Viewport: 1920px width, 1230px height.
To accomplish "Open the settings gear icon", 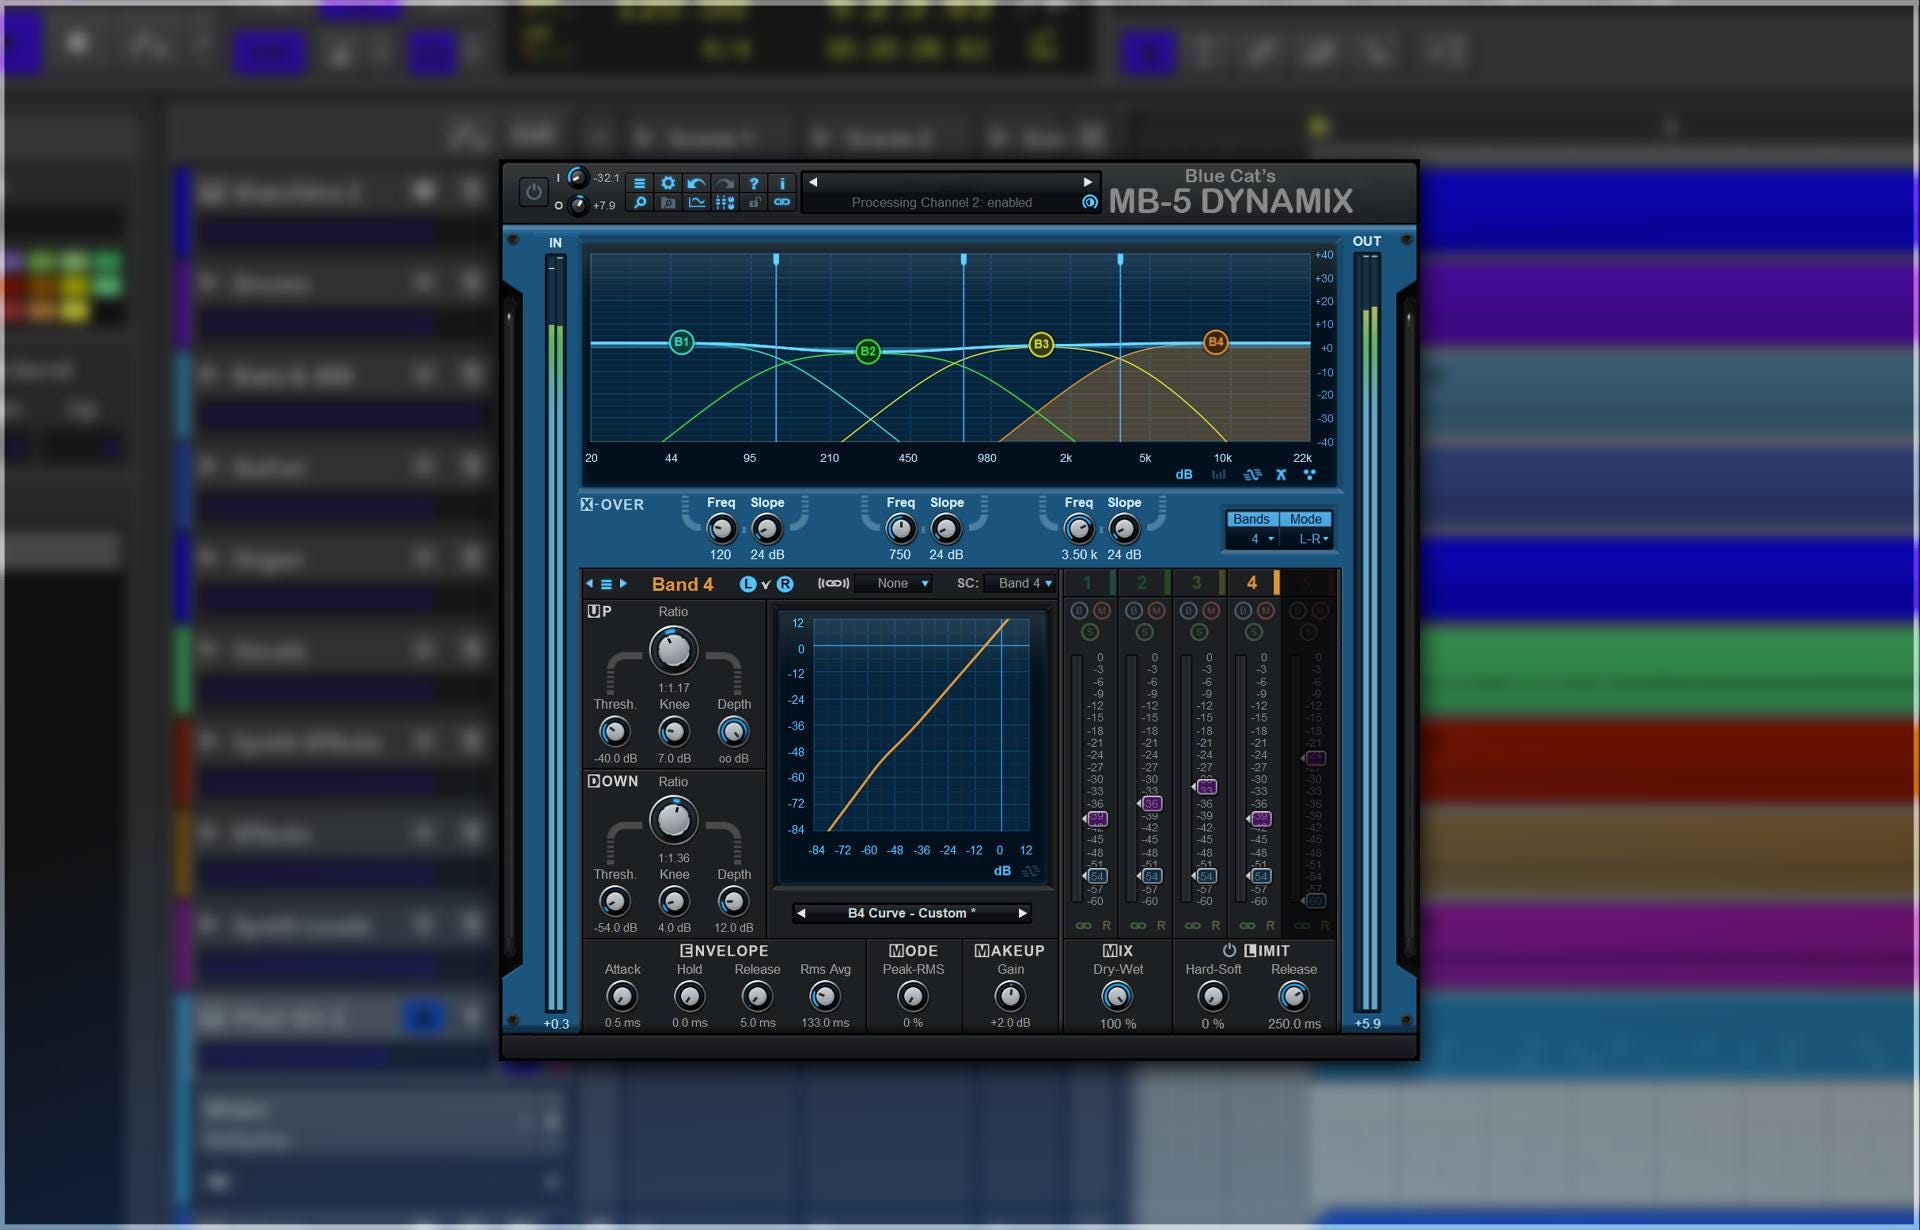I will (x=668, y=183).
